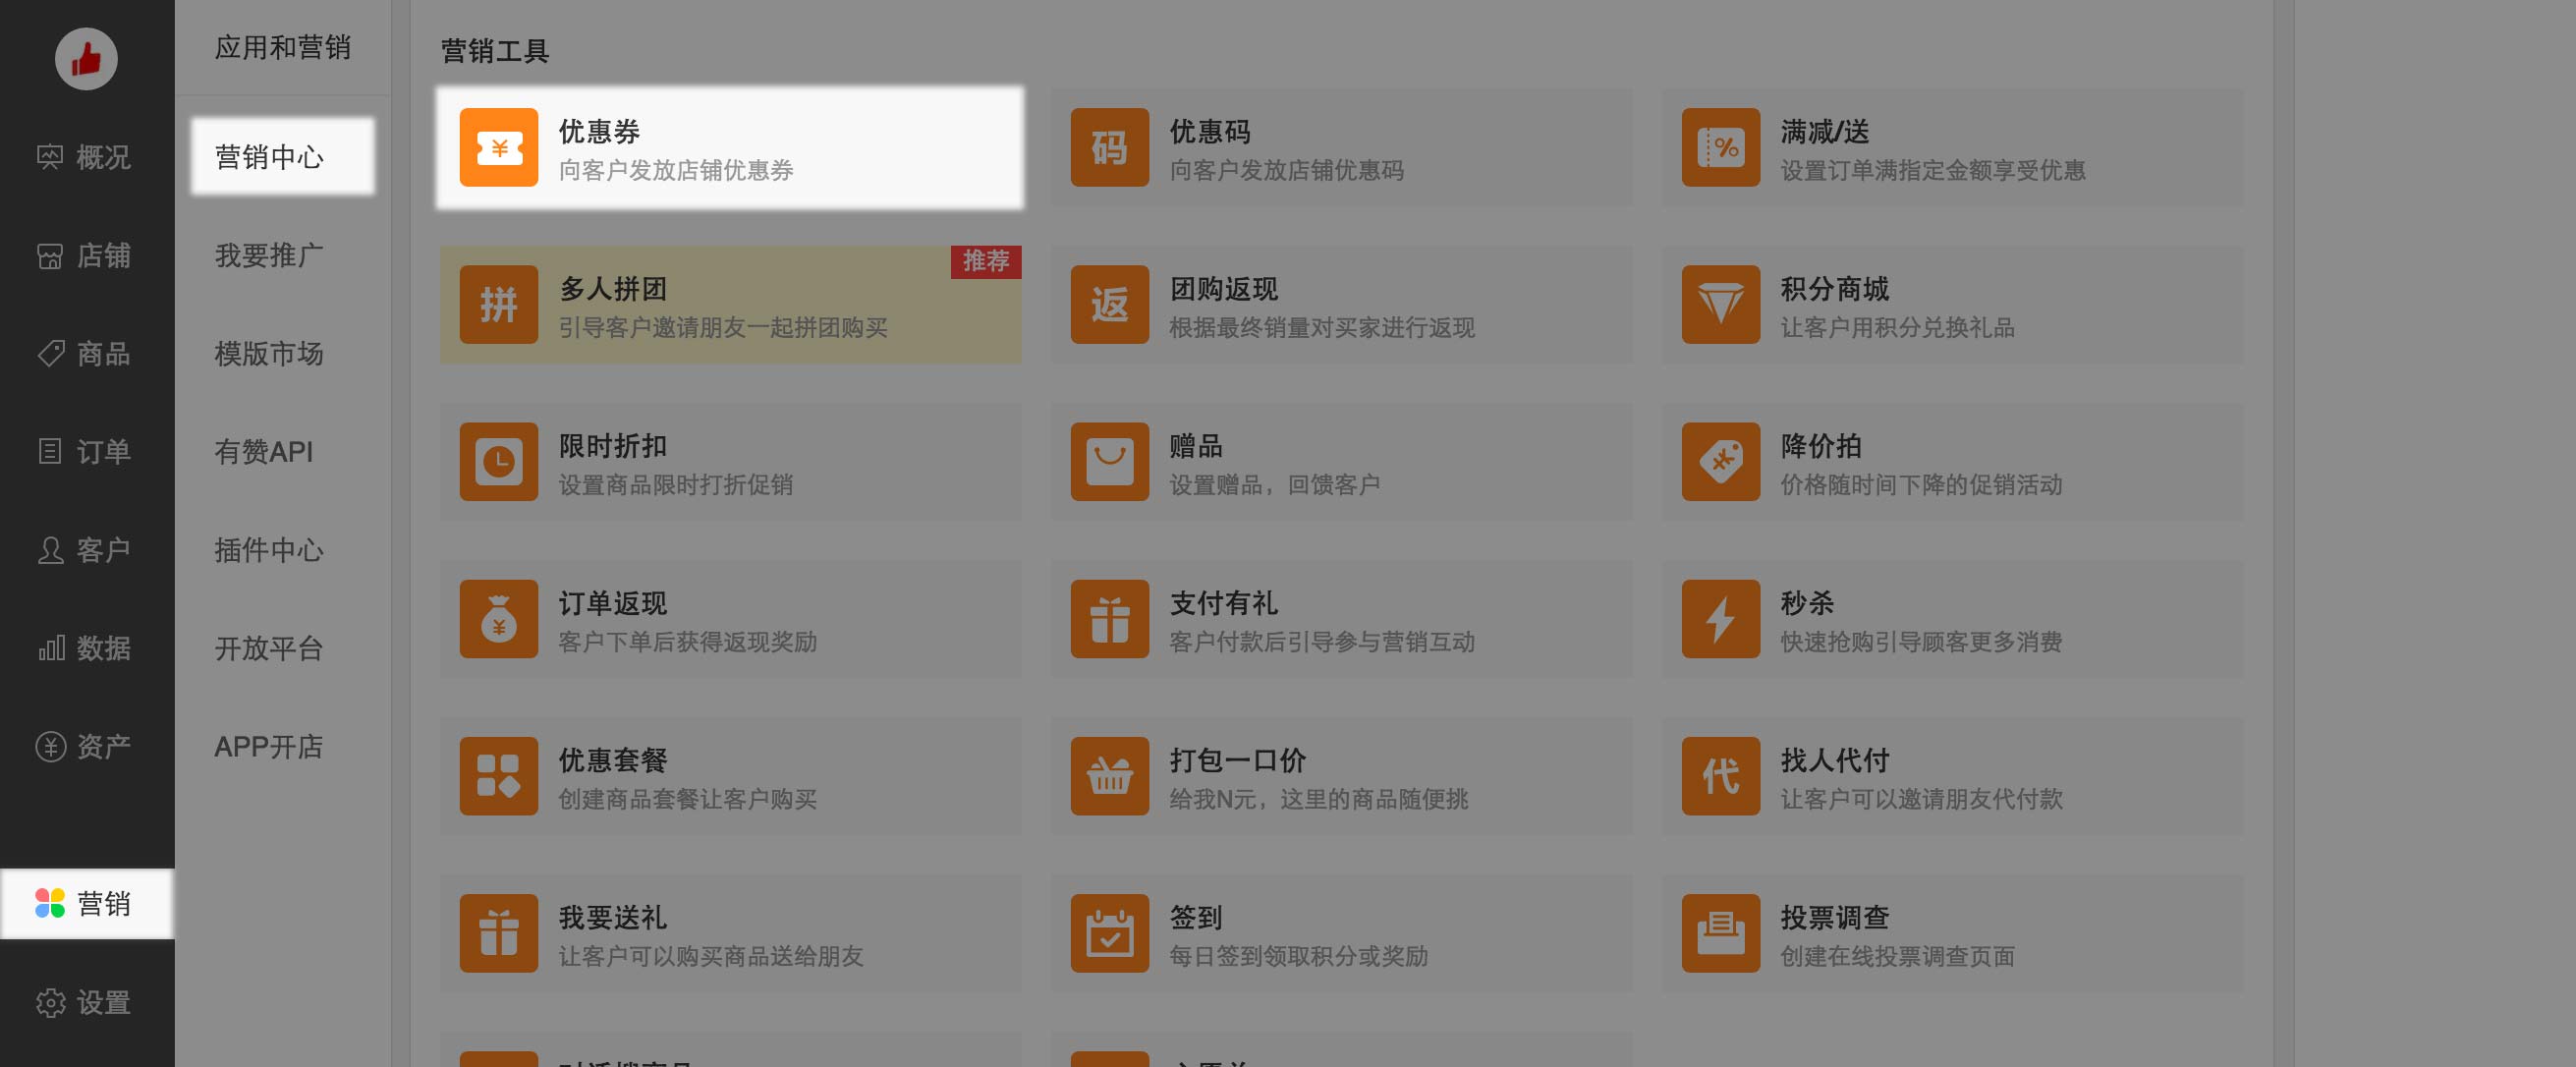Click description 引导客户邀请朋友一起拼团购买
The width and height of the screenshot is (2576, 1067).
723,327
